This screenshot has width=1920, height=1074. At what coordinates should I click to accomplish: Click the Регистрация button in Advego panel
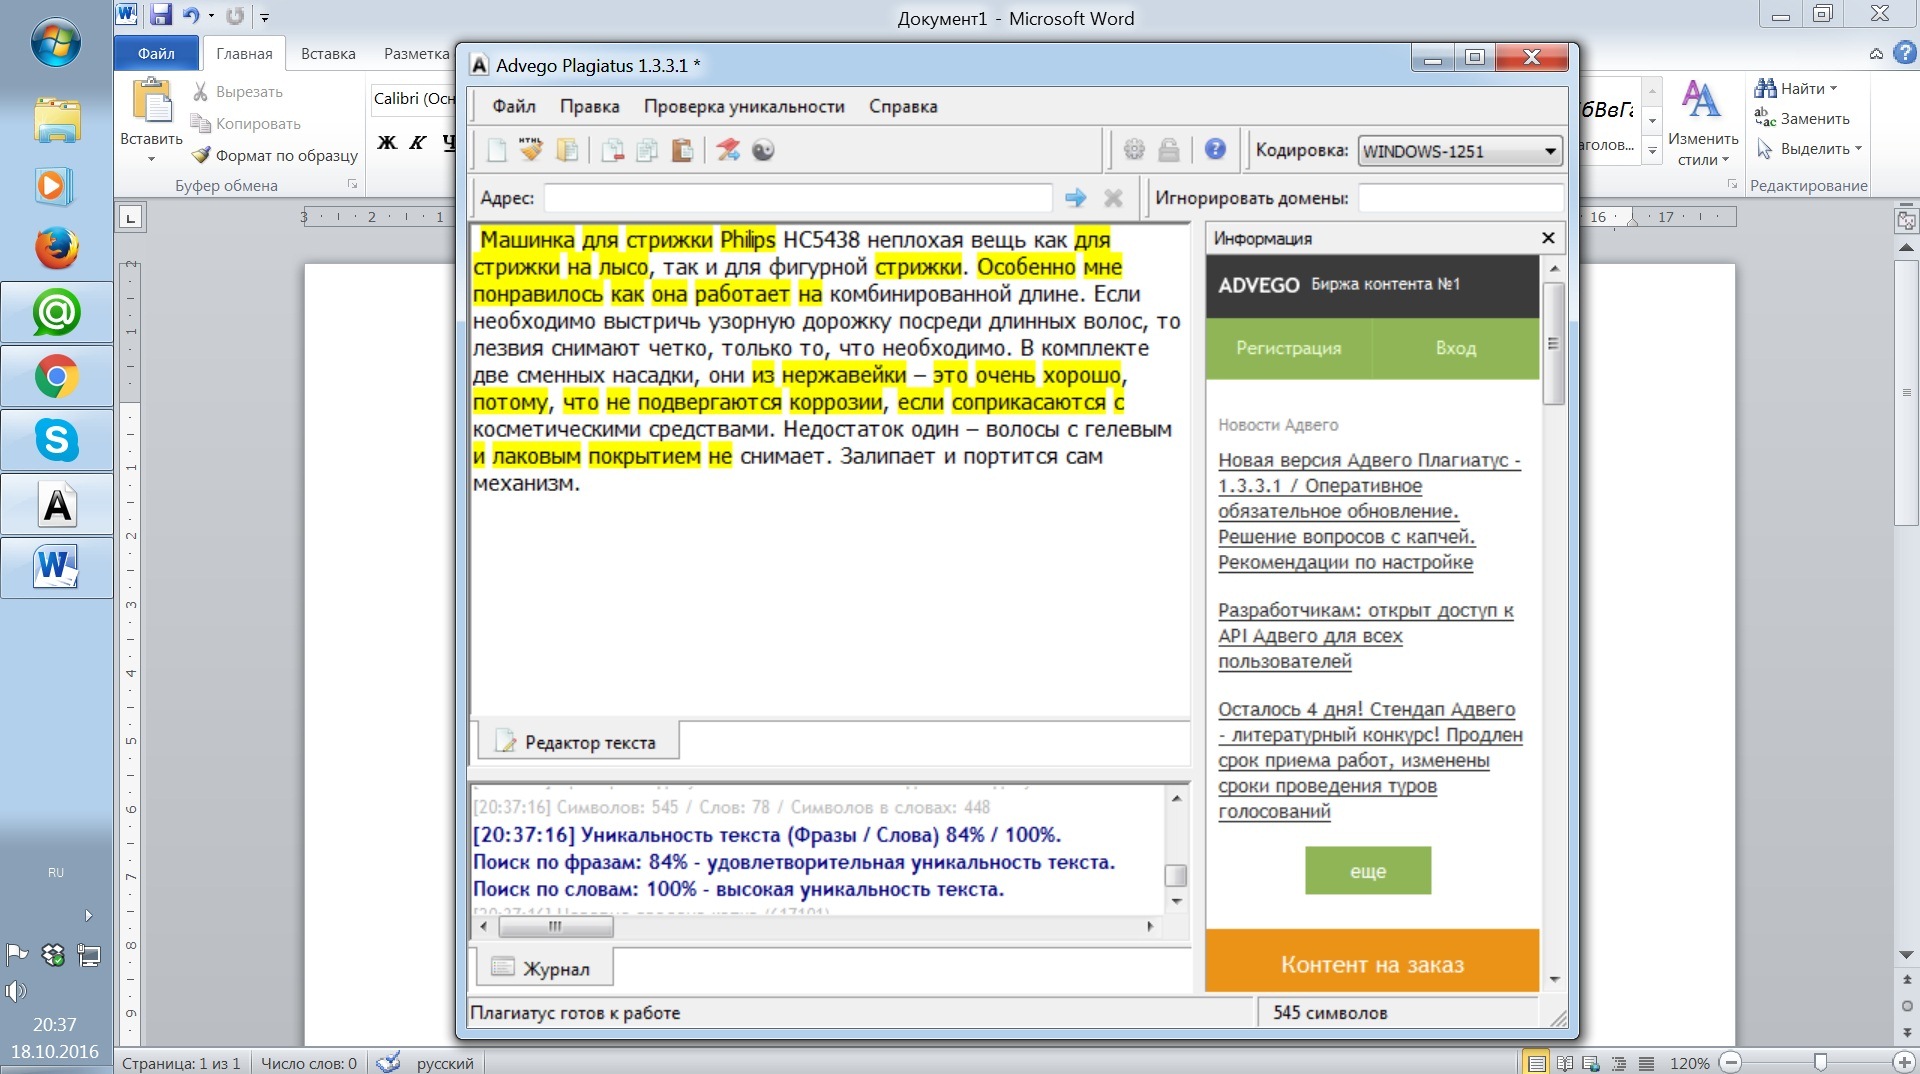[1289, 348]
